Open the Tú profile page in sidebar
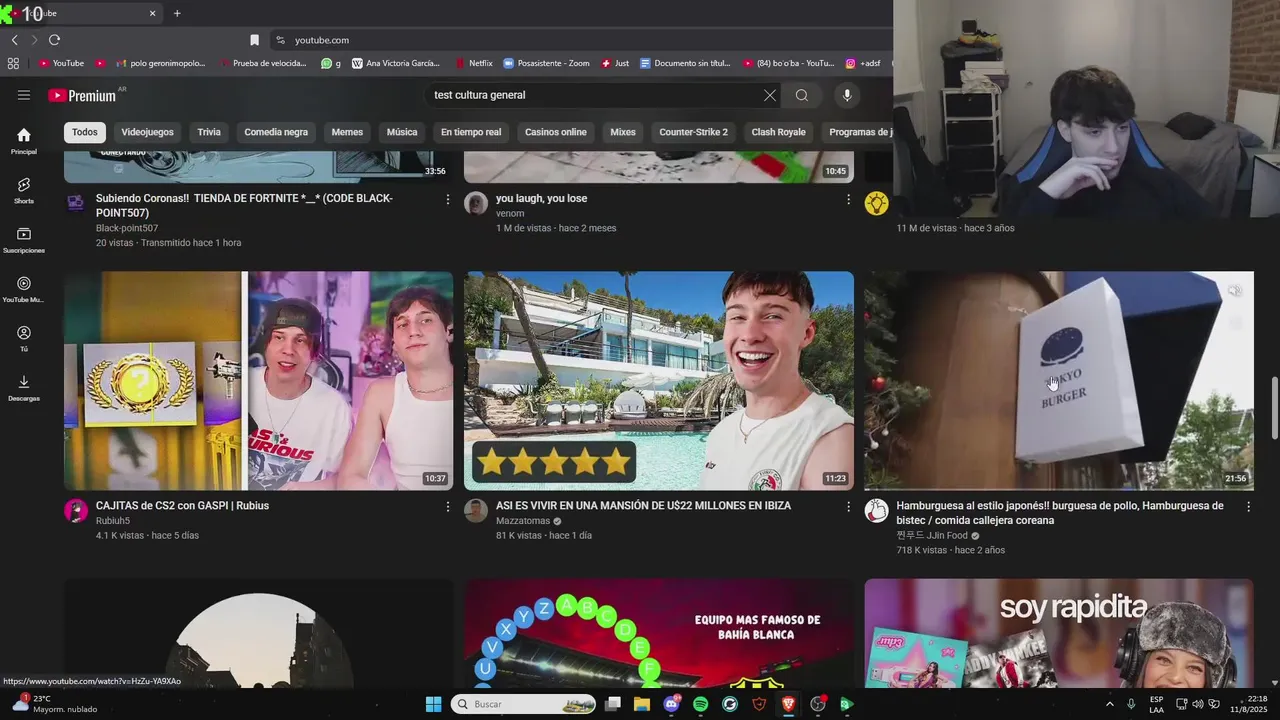This screenshot has width=1280, height=720. click(24, 338)
